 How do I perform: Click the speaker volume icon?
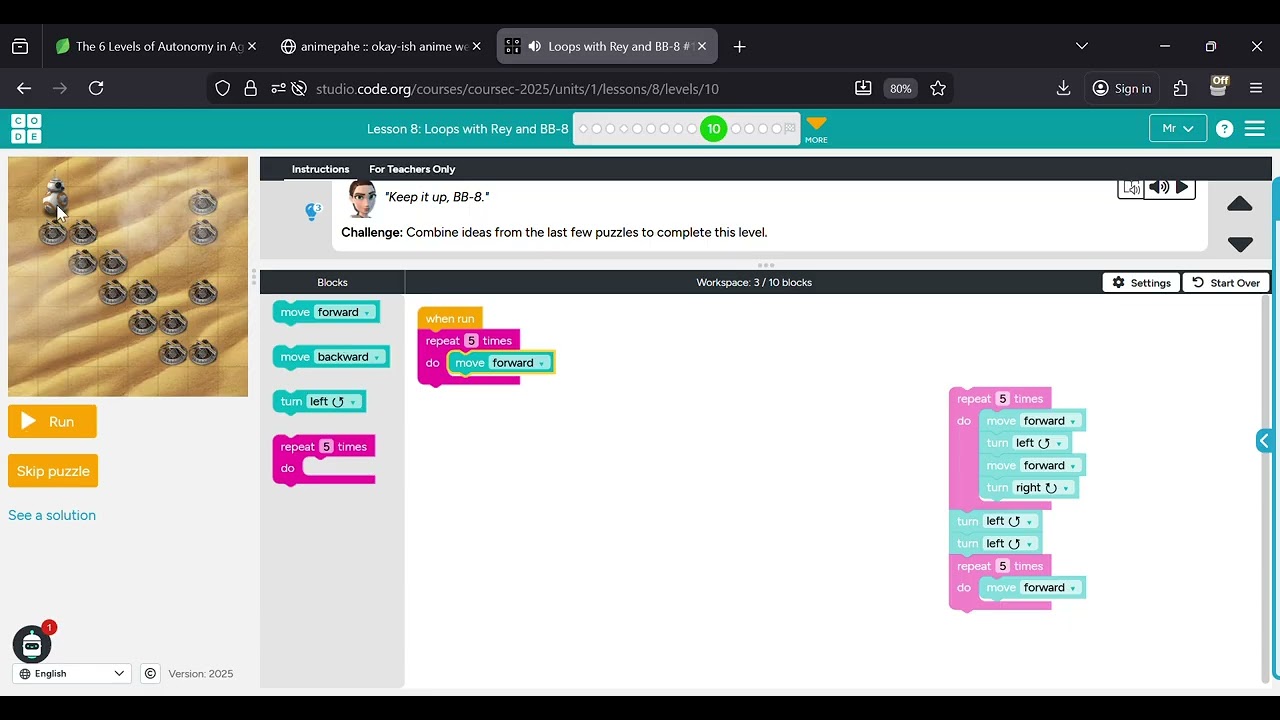pyautogui.click(x=1158, y=187)
